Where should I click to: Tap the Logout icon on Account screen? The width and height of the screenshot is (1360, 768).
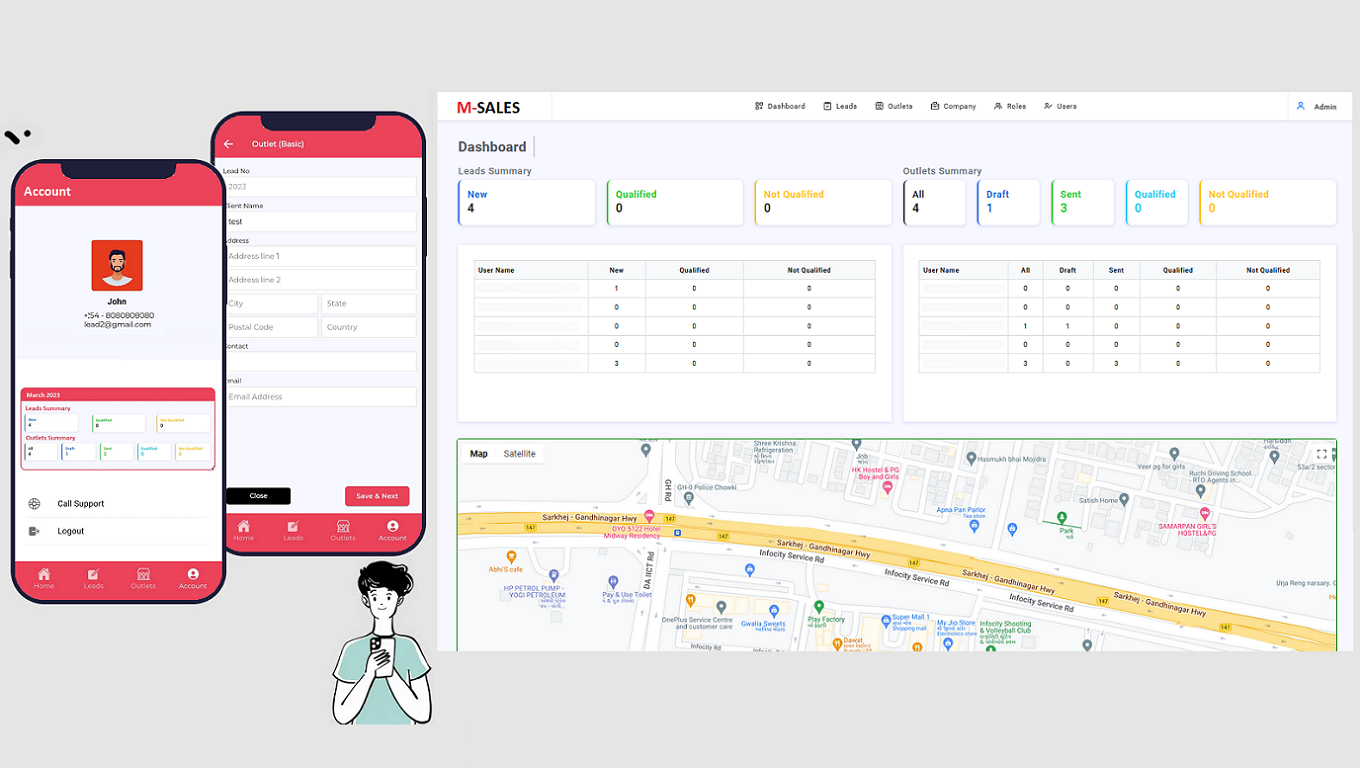point(35,531)
